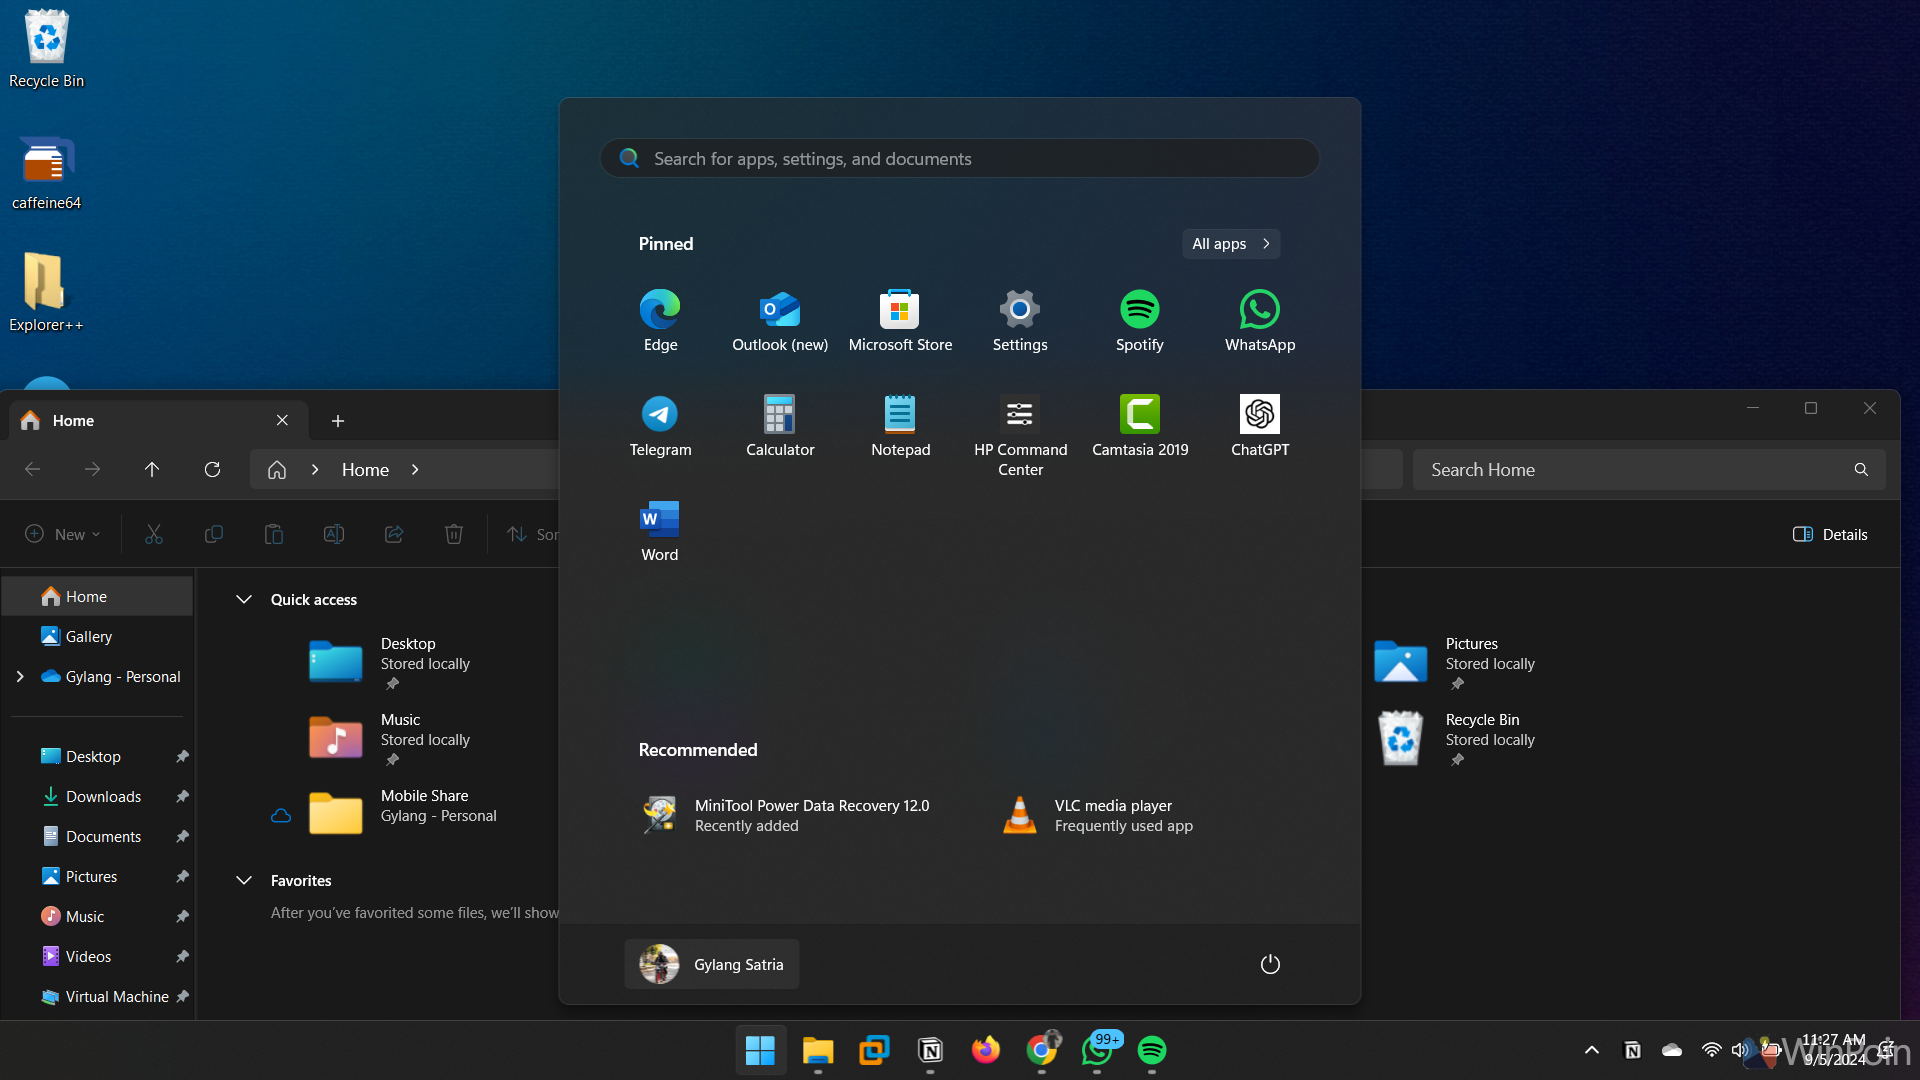Toggle the Details pane in File Explorer
Viewport: 1920px width, 1080px height.
coord(1830,534)
